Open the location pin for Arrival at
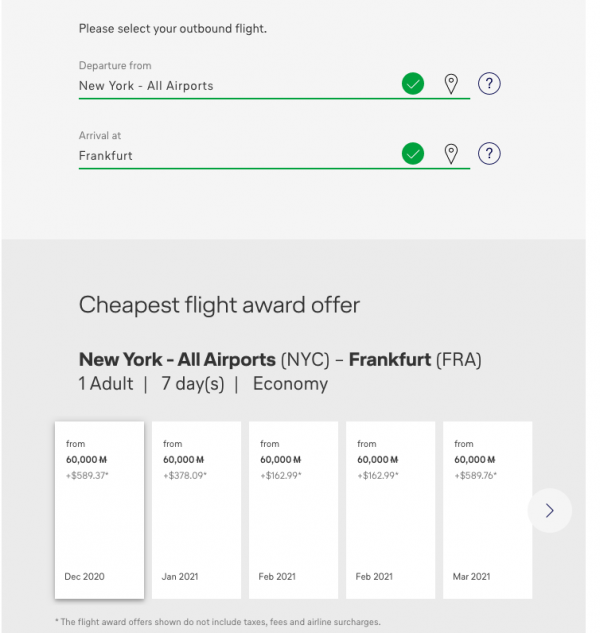Viewport: 600px width, 633px height. point(451,154)
